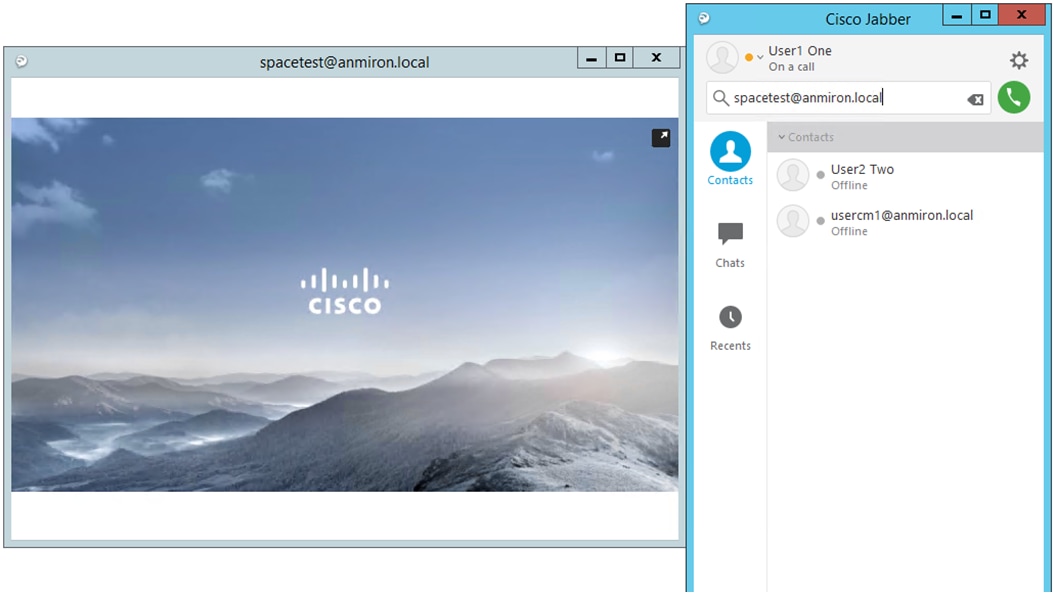The width and height of the screenshot is (1054, 603).
Task: Close the spacetest@anmiron.local call window
Action: point(657,58)
